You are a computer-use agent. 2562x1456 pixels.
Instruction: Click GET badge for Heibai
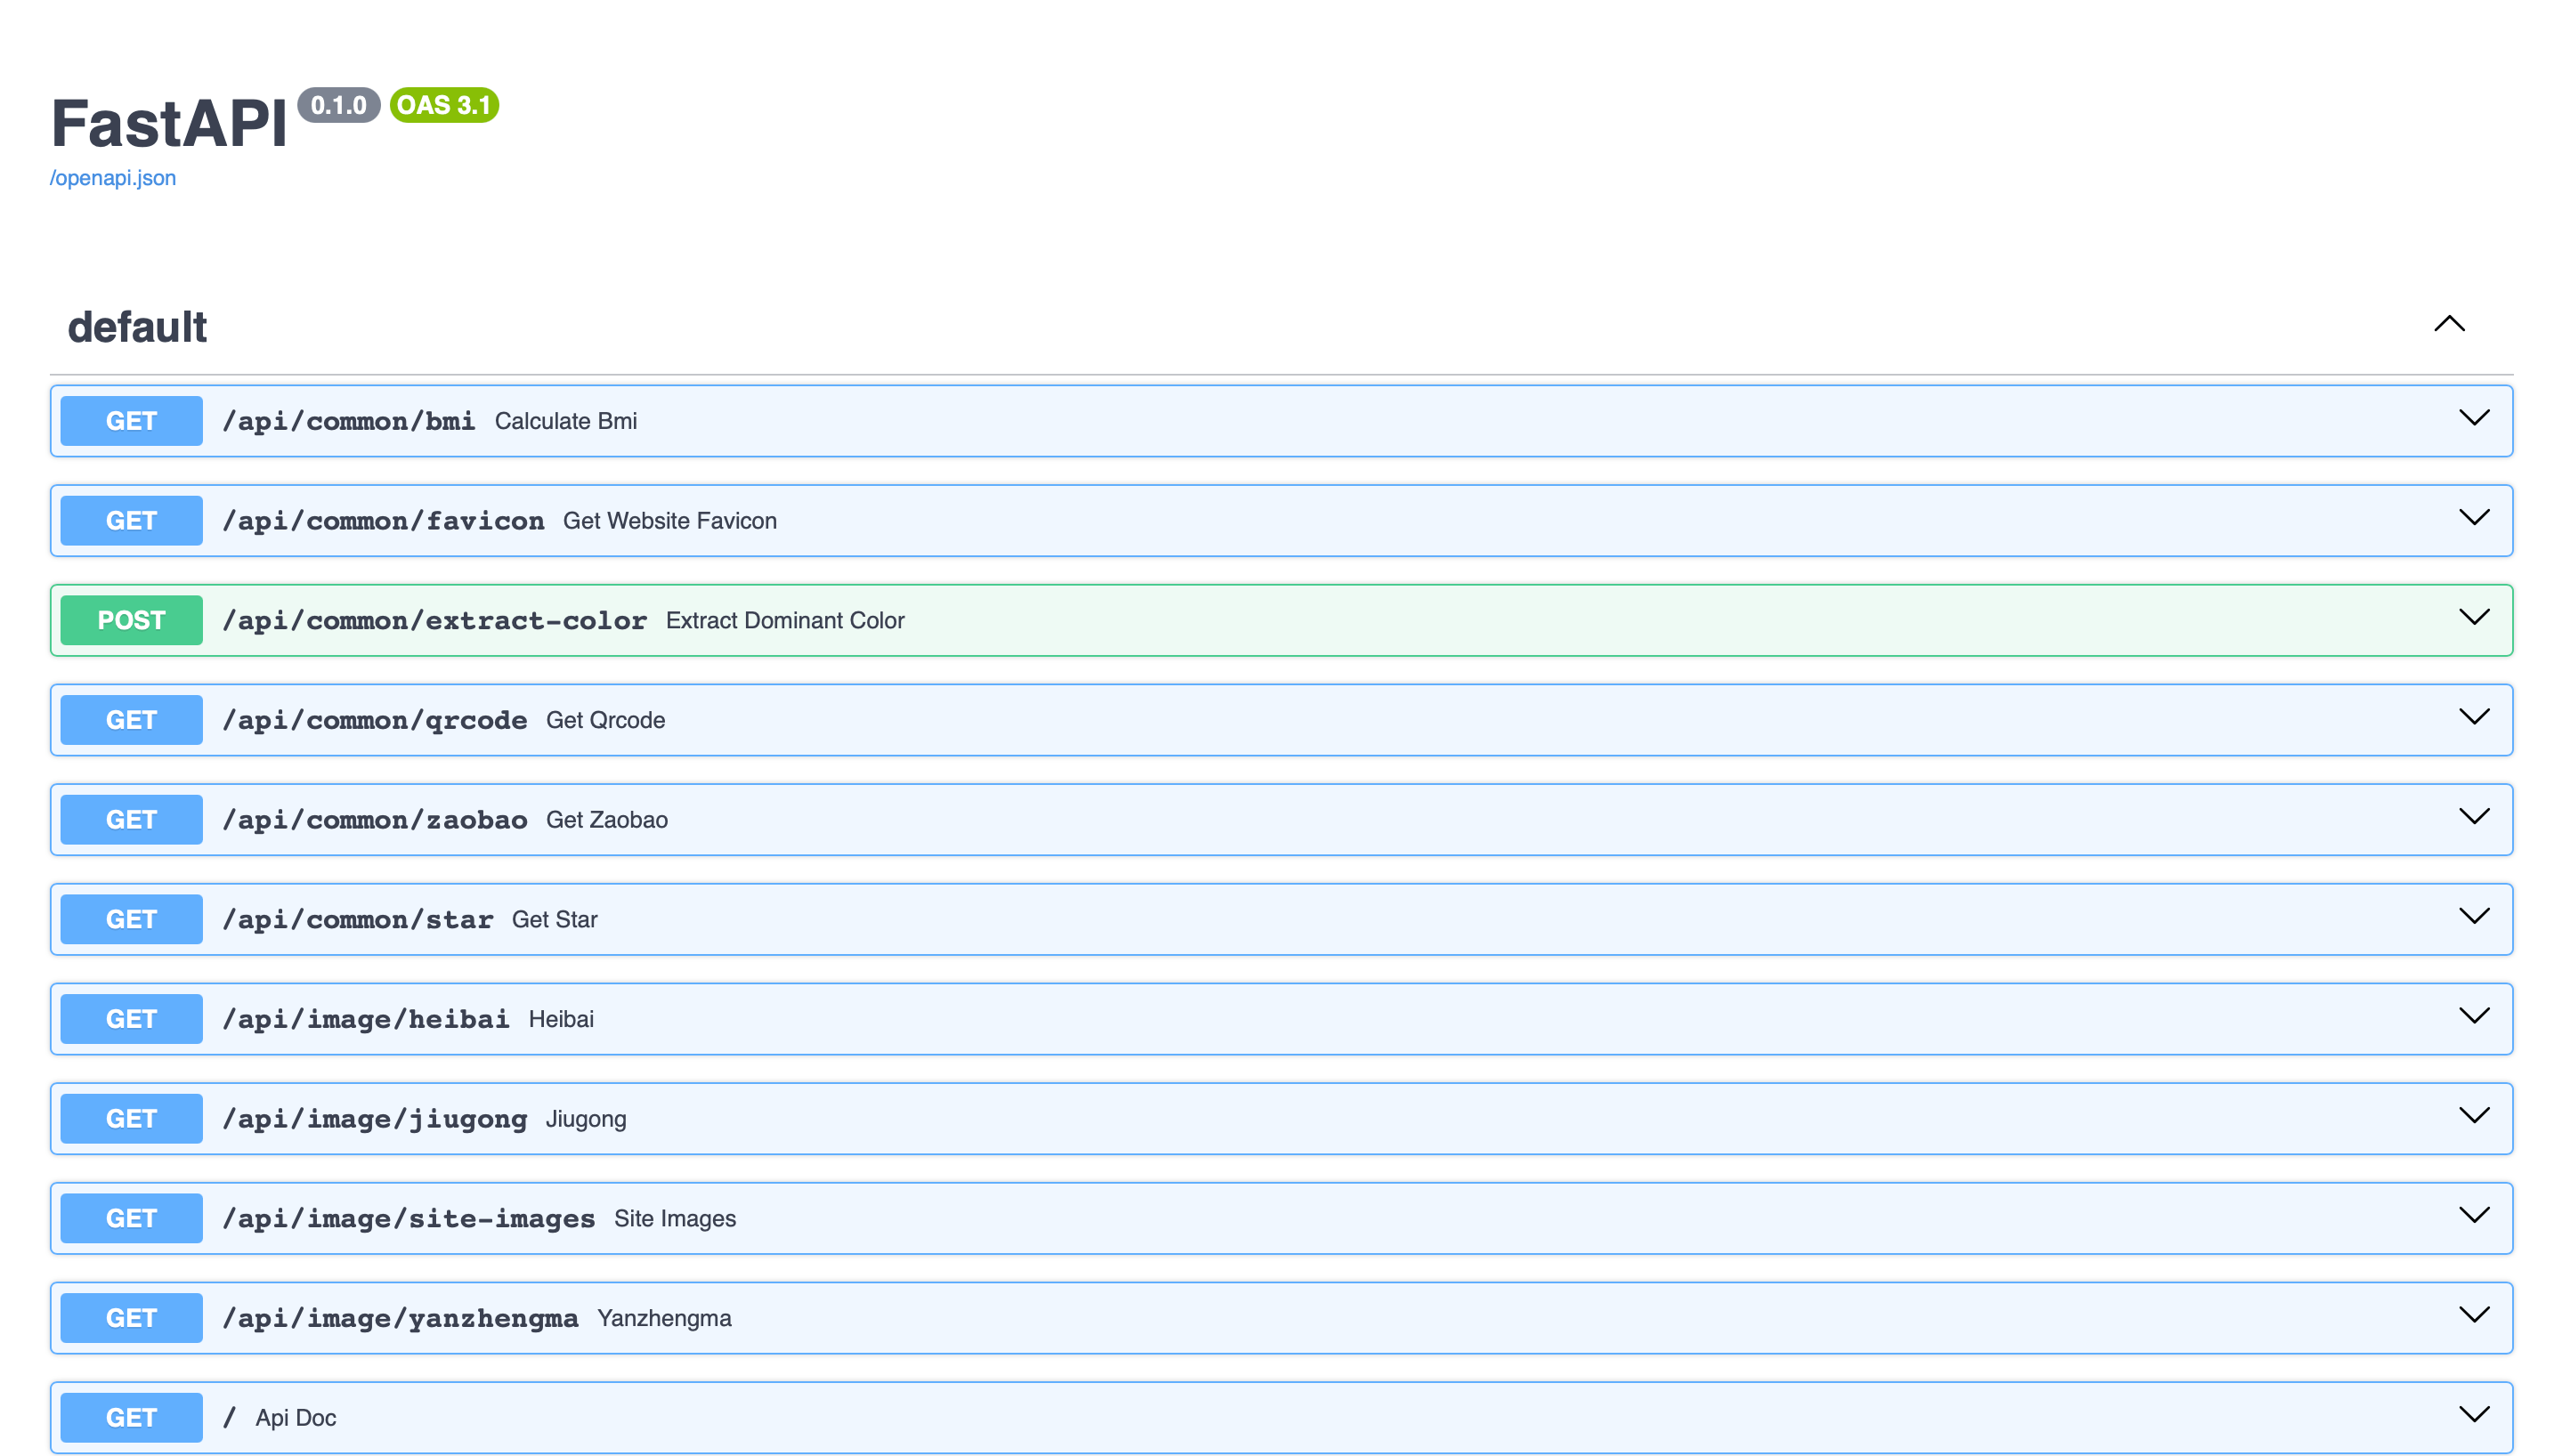tap(131, 1019)
